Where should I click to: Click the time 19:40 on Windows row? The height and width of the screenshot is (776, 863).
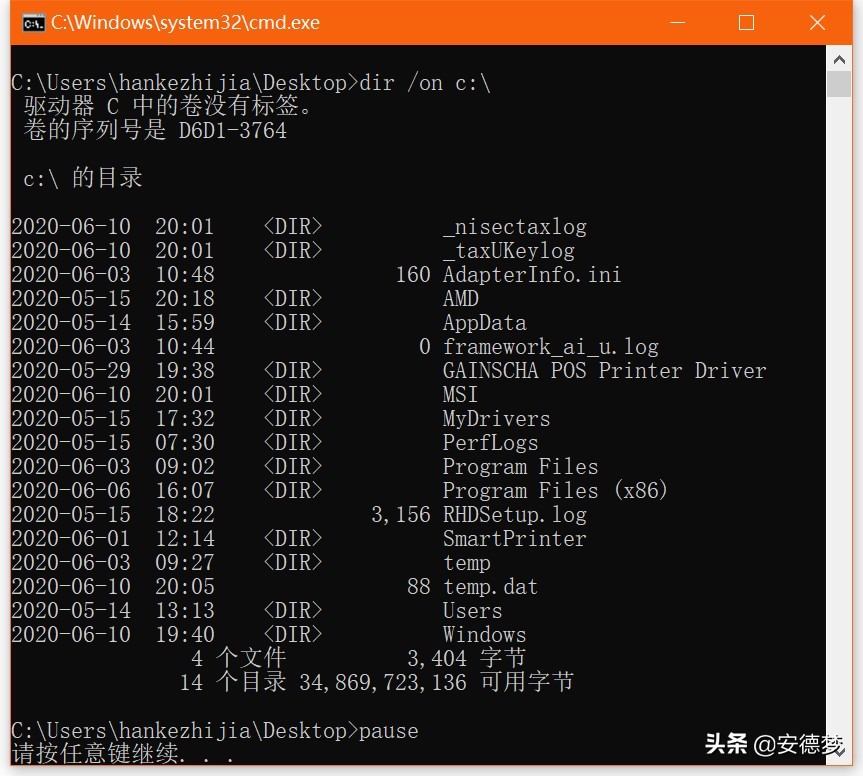184,635
